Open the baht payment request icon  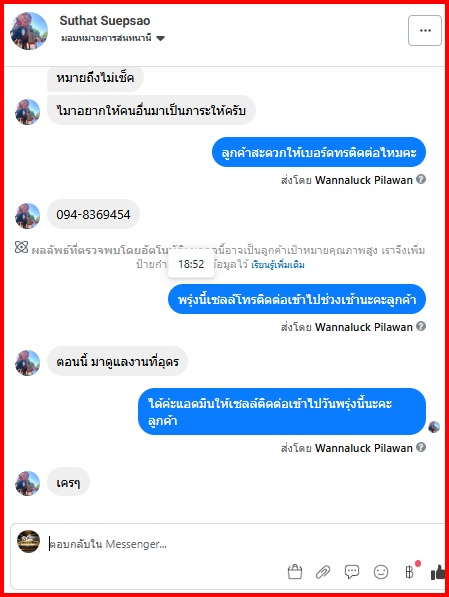(x=409, y=571)
